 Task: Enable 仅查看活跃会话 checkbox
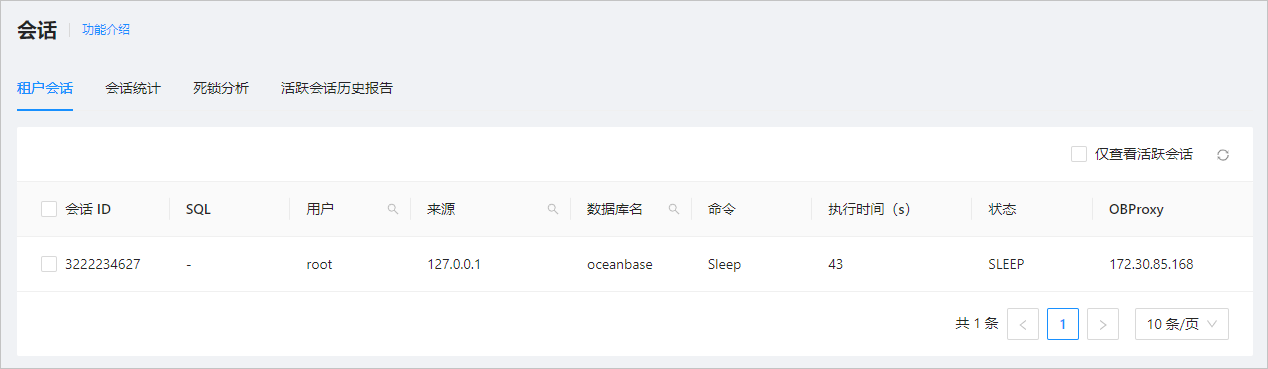point(1079,154)
